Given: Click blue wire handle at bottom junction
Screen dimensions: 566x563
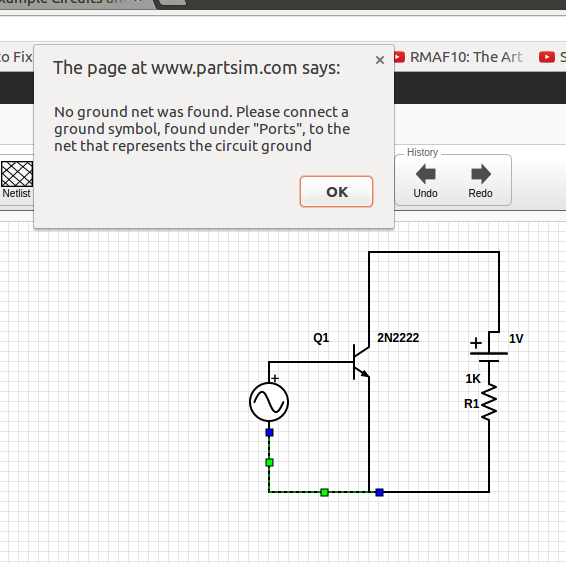Looking at the screenshot, I should point(379,492).
